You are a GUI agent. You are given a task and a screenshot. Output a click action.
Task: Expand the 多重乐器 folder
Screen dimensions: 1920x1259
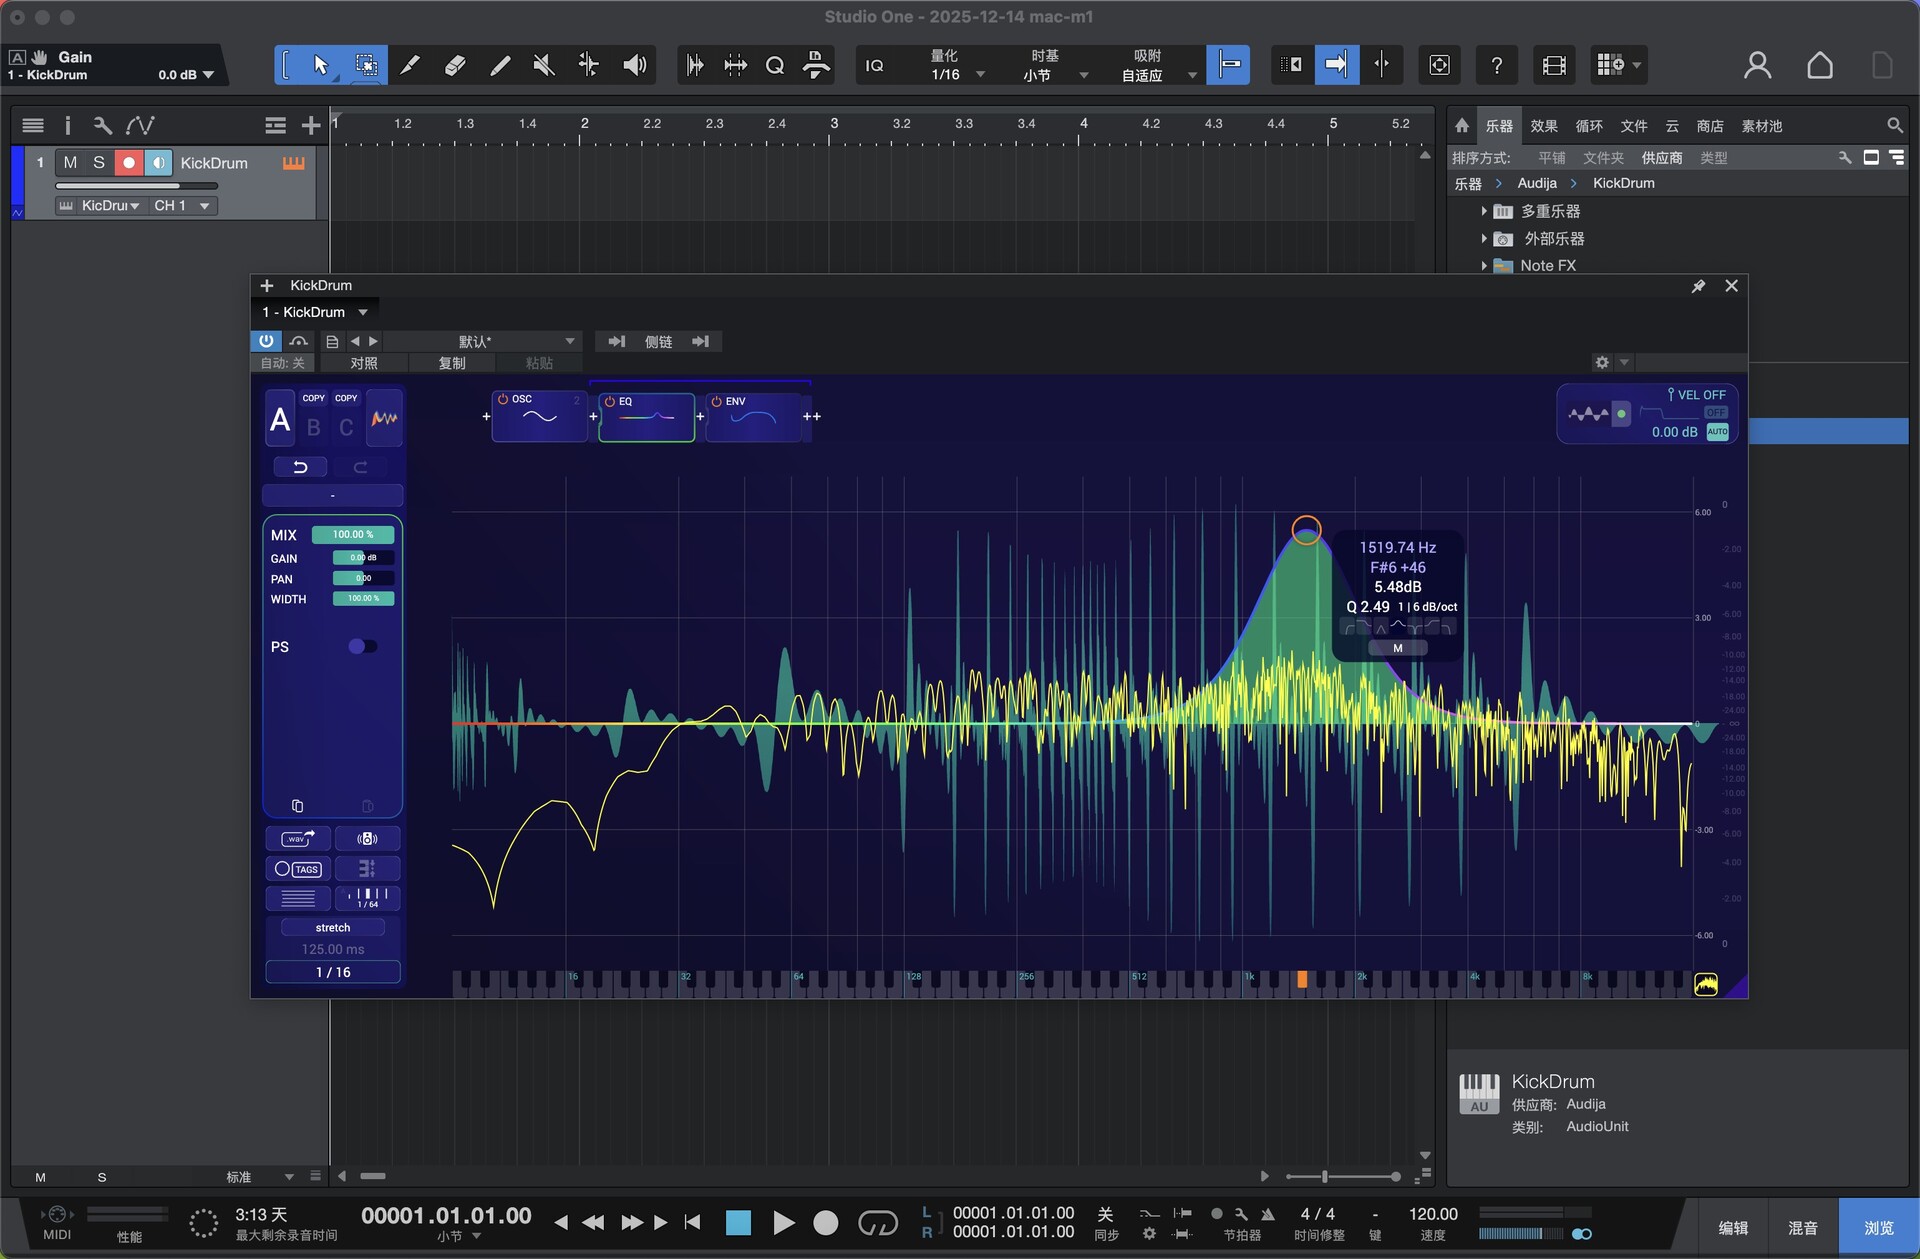1484,212
